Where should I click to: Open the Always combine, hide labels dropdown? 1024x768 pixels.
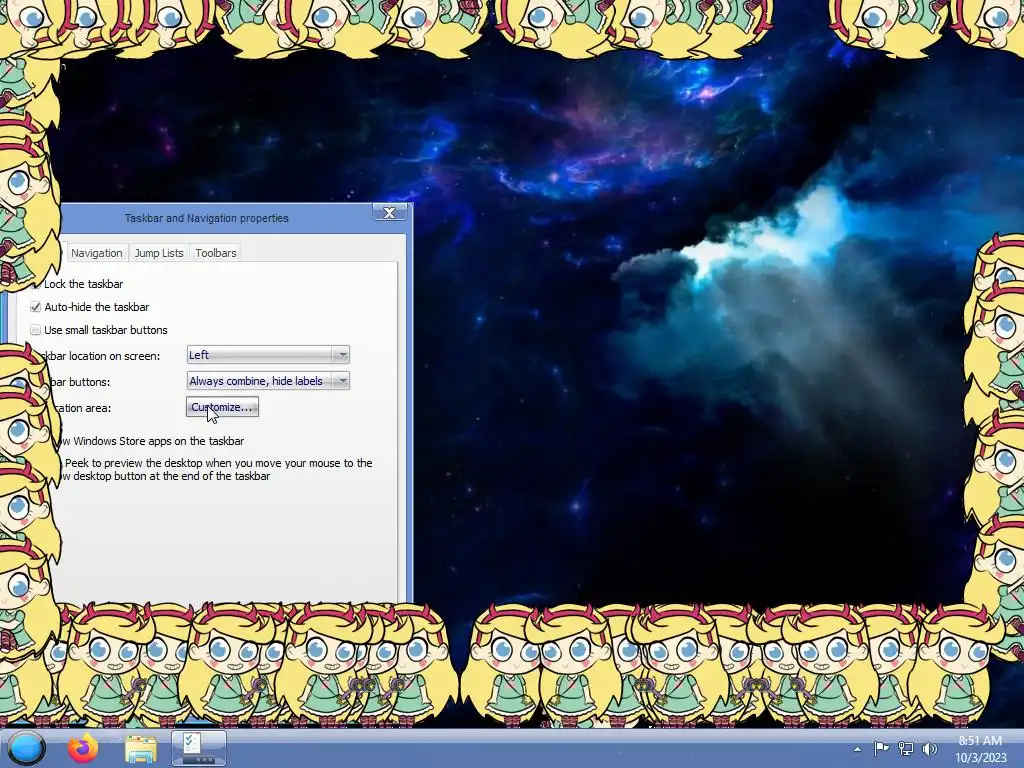[268, 381]
